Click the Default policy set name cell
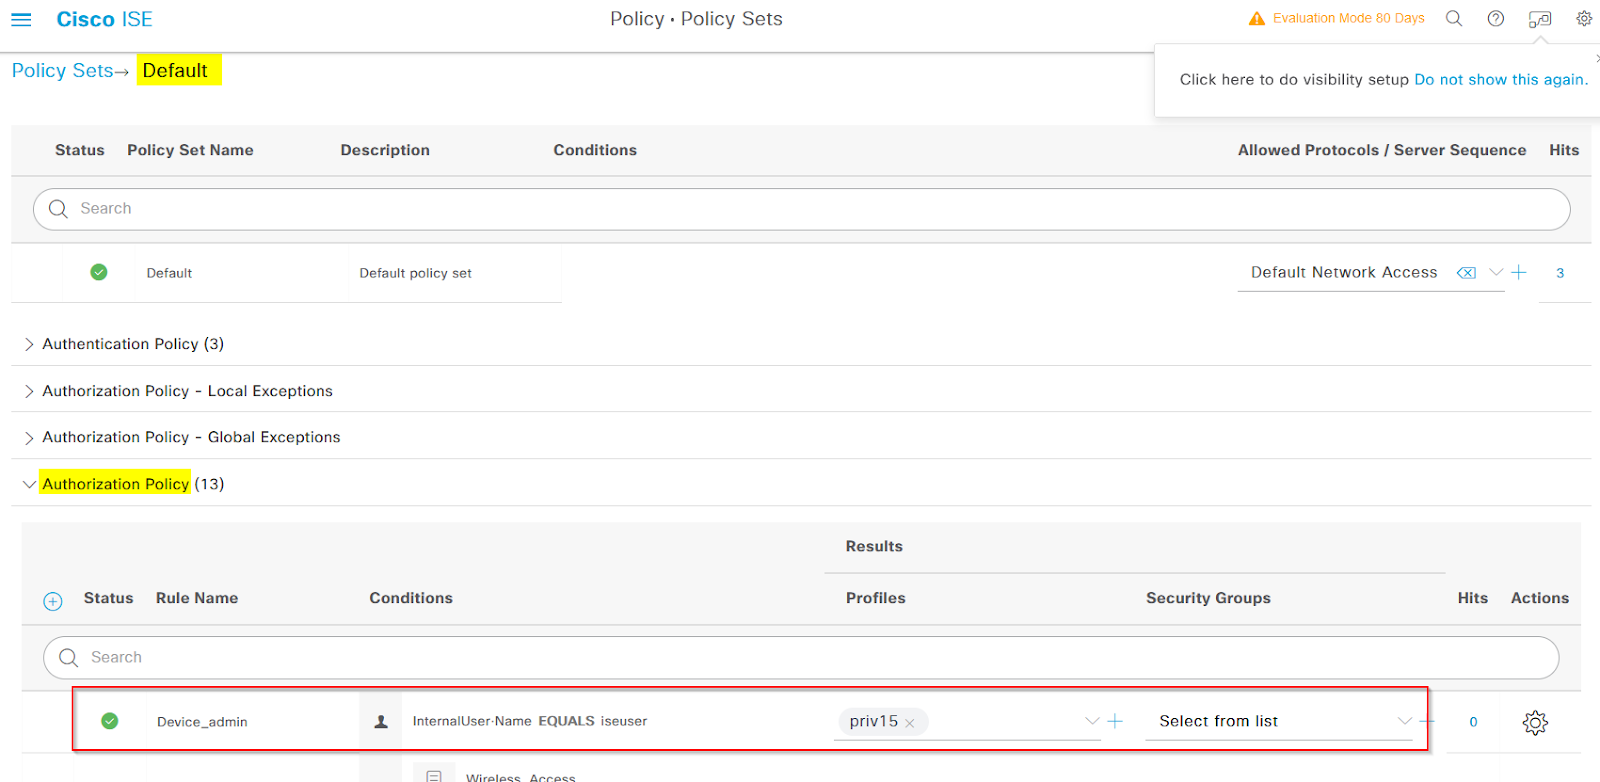The height and width of the screenshot is (782, 1600). click(169, 273)
